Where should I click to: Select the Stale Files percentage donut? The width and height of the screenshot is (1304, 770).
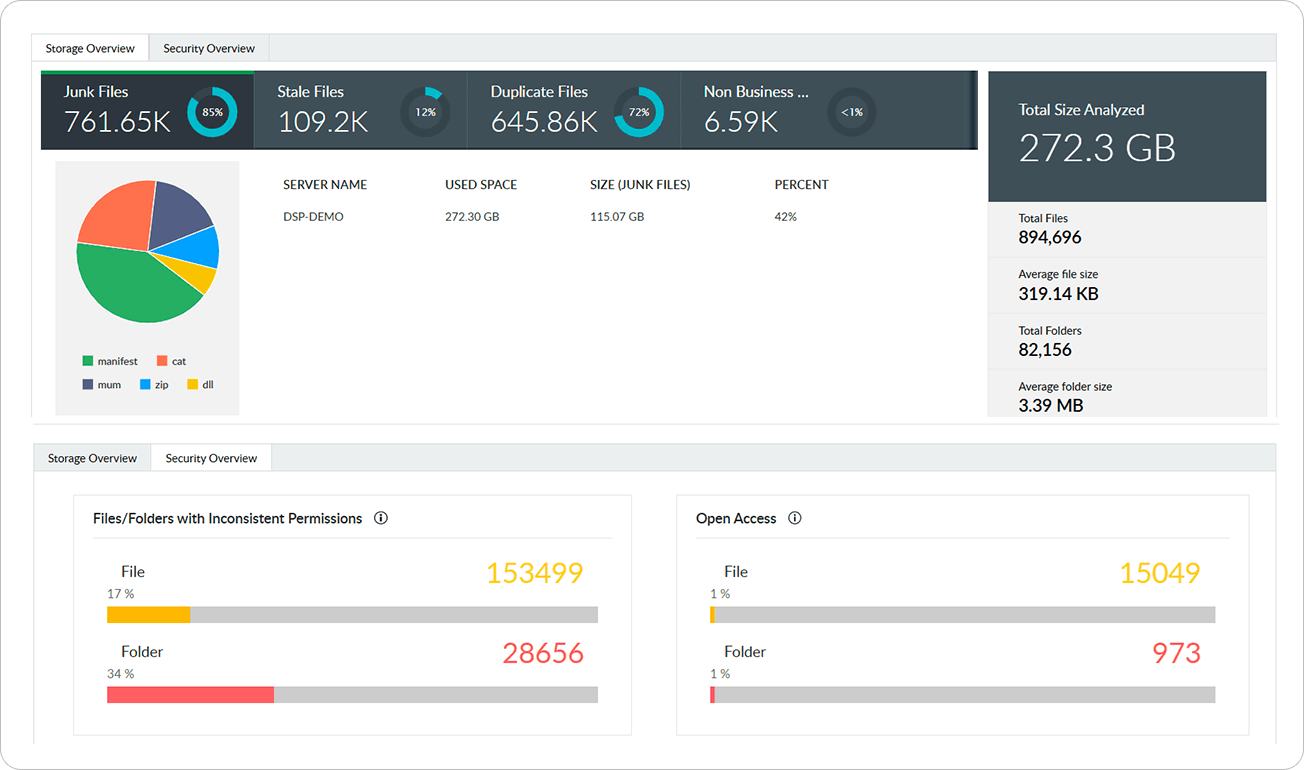click(425, 112)
